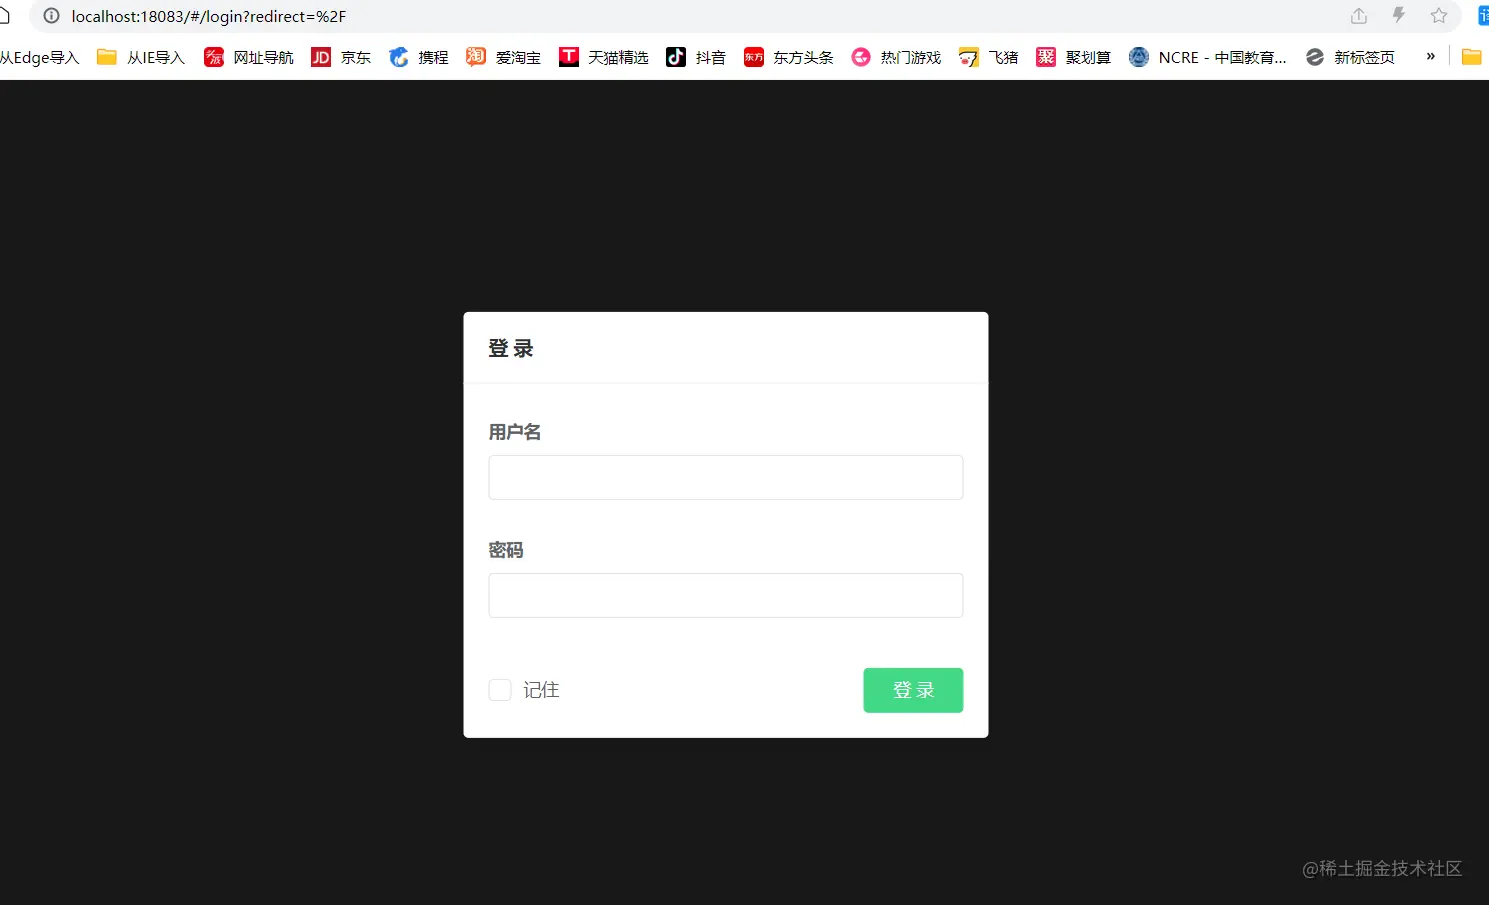Open the 从Edge导入 bookmarks folder

tap(39, 57)
